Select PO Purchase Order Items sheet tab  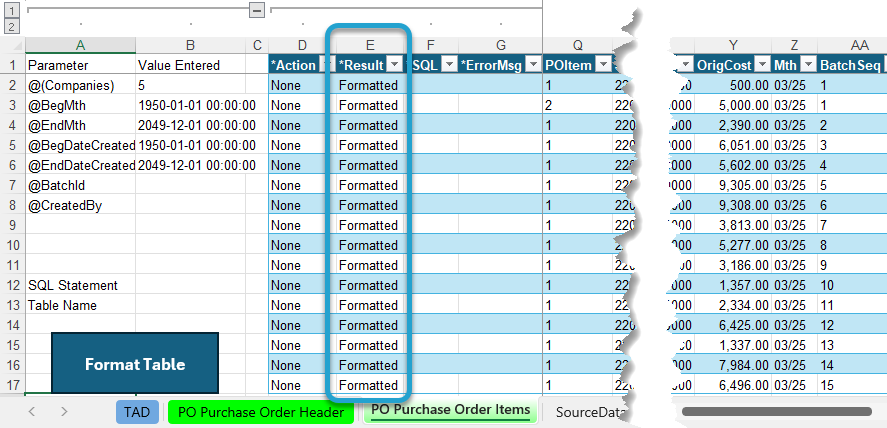pos(450,410)
